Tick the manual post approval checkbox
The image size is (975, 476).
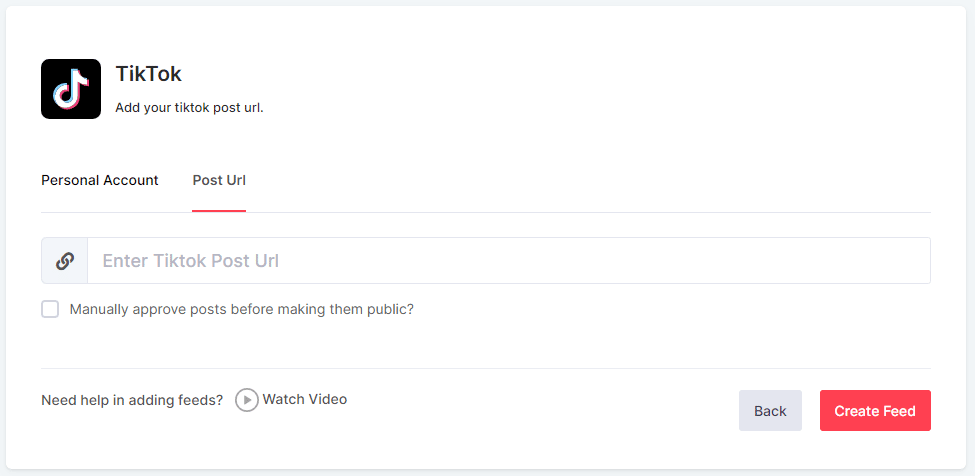coord(50,309)
